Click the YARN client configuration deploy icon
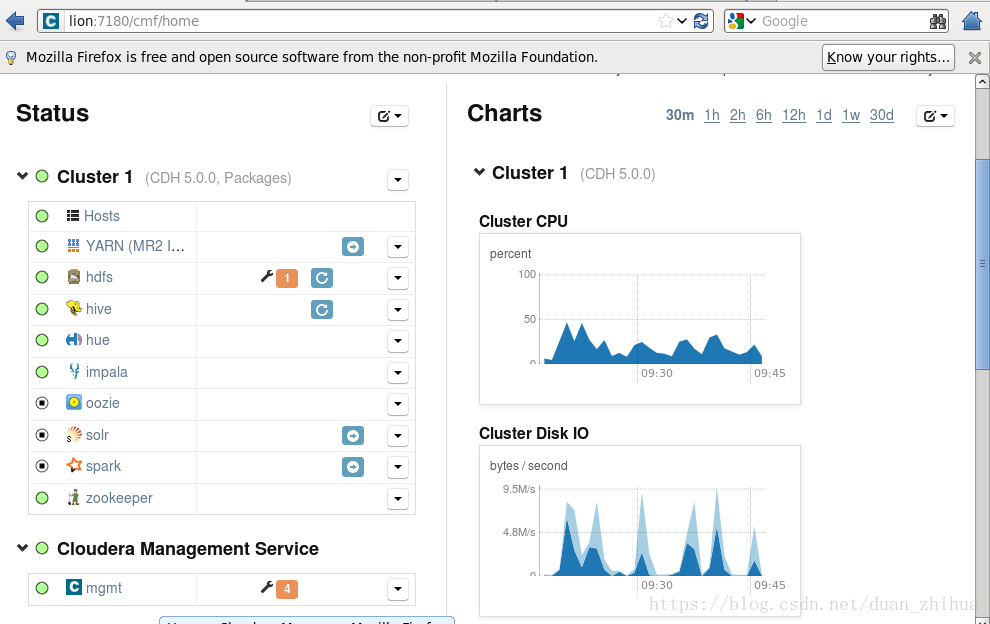Image resolution: width=990 pixels, height=624 pixels. point(353,246)
